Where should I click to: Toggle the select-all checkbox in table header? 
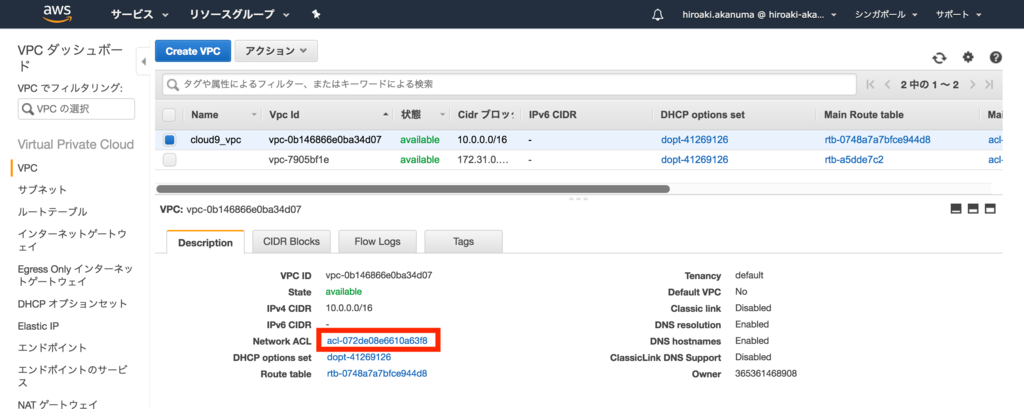click(x=169, y=115)
